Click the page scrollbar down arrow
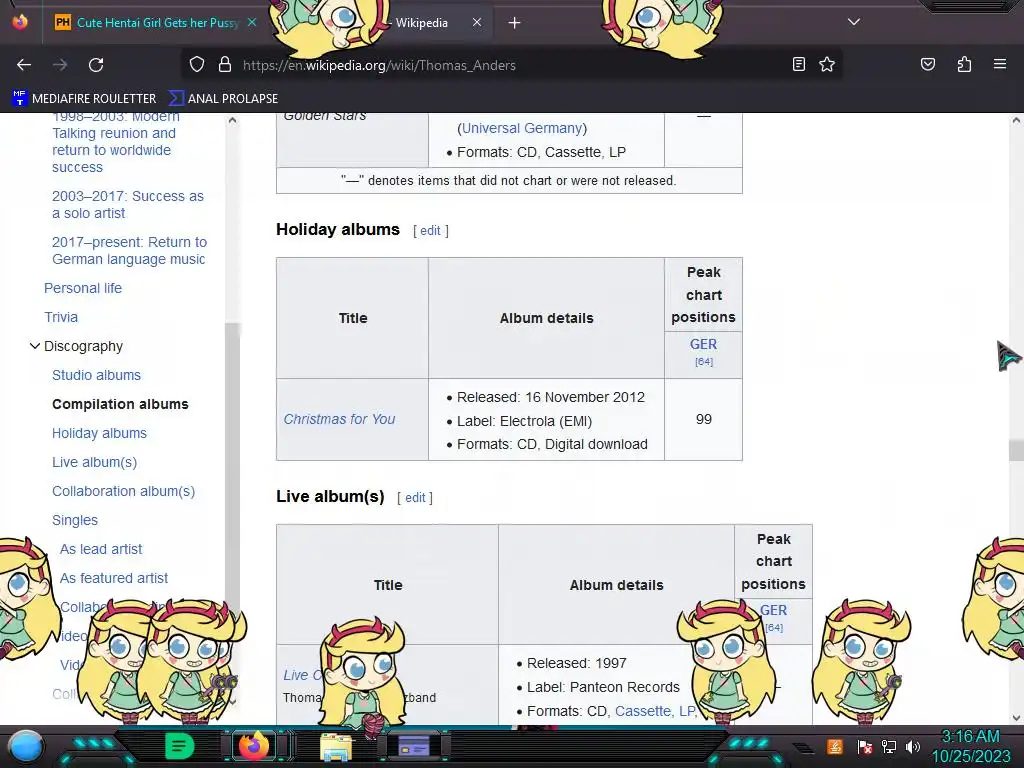1024x768 pixels. click(x=1016, y=718)
